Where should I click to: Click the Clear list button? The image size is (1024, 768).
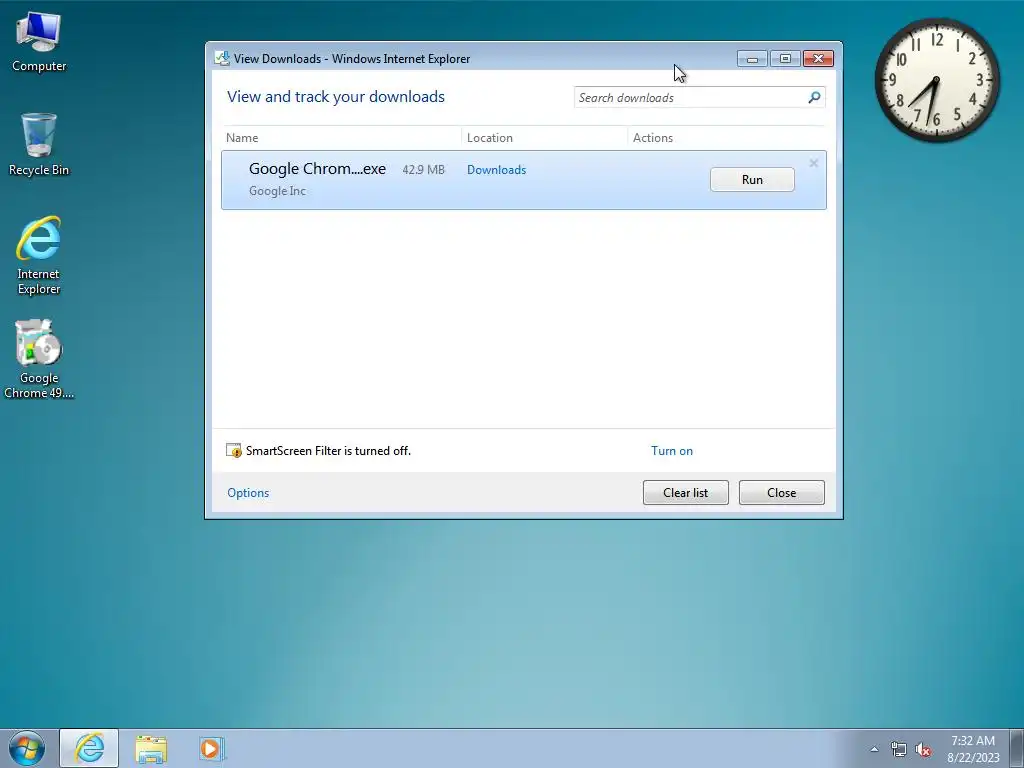[x=686, y=492]
